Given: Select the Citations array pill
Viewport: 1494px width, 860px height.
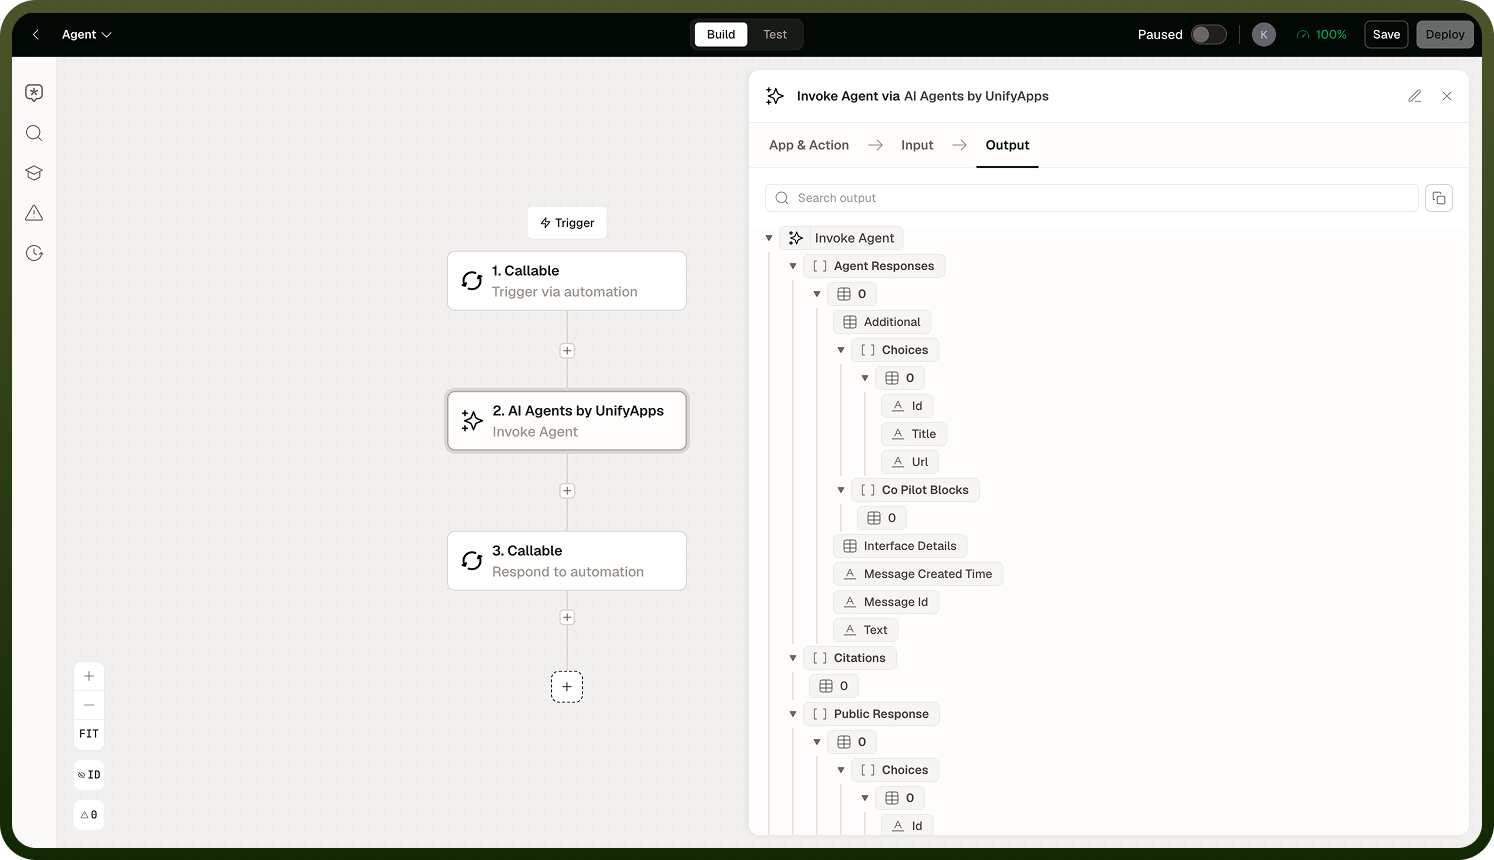Looking at the screenshot, I should pyautogui.click(x=850, y=658).
